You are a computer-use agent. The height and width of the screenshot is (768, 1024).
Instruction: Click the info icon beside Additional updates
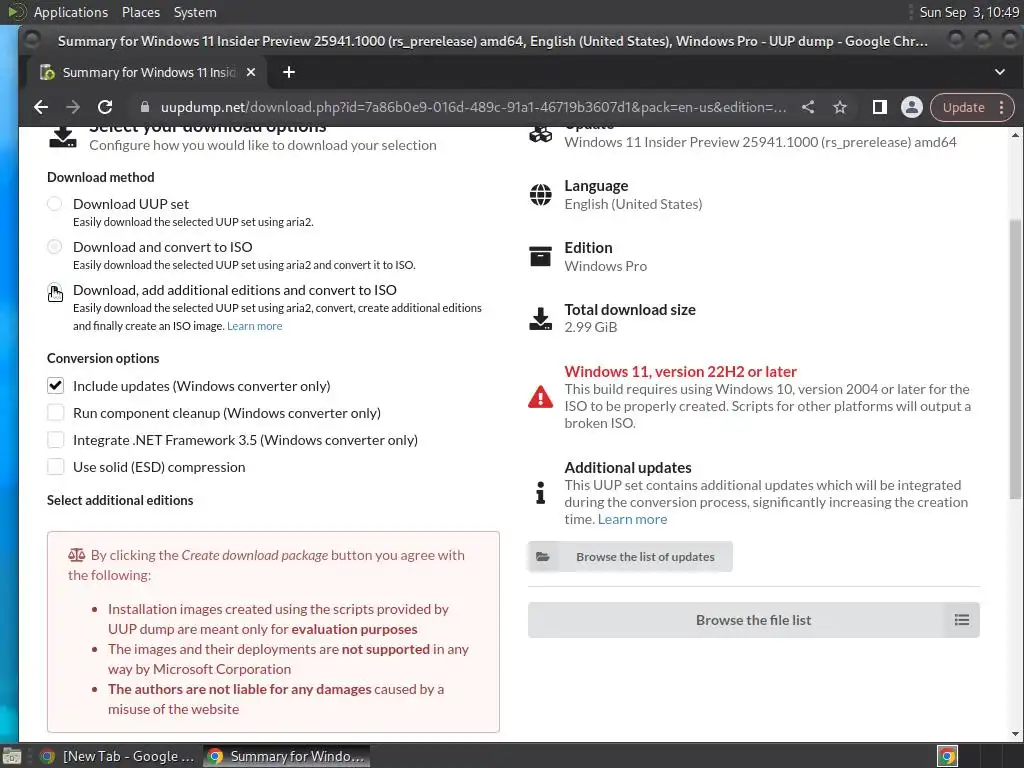click(x=541, y=493)
